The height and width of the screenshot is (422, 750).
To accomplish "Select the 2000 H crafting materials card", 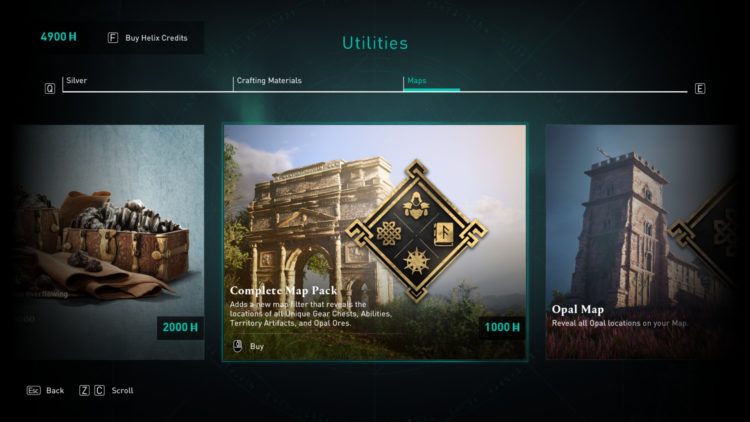I will [x=109, y=242].
